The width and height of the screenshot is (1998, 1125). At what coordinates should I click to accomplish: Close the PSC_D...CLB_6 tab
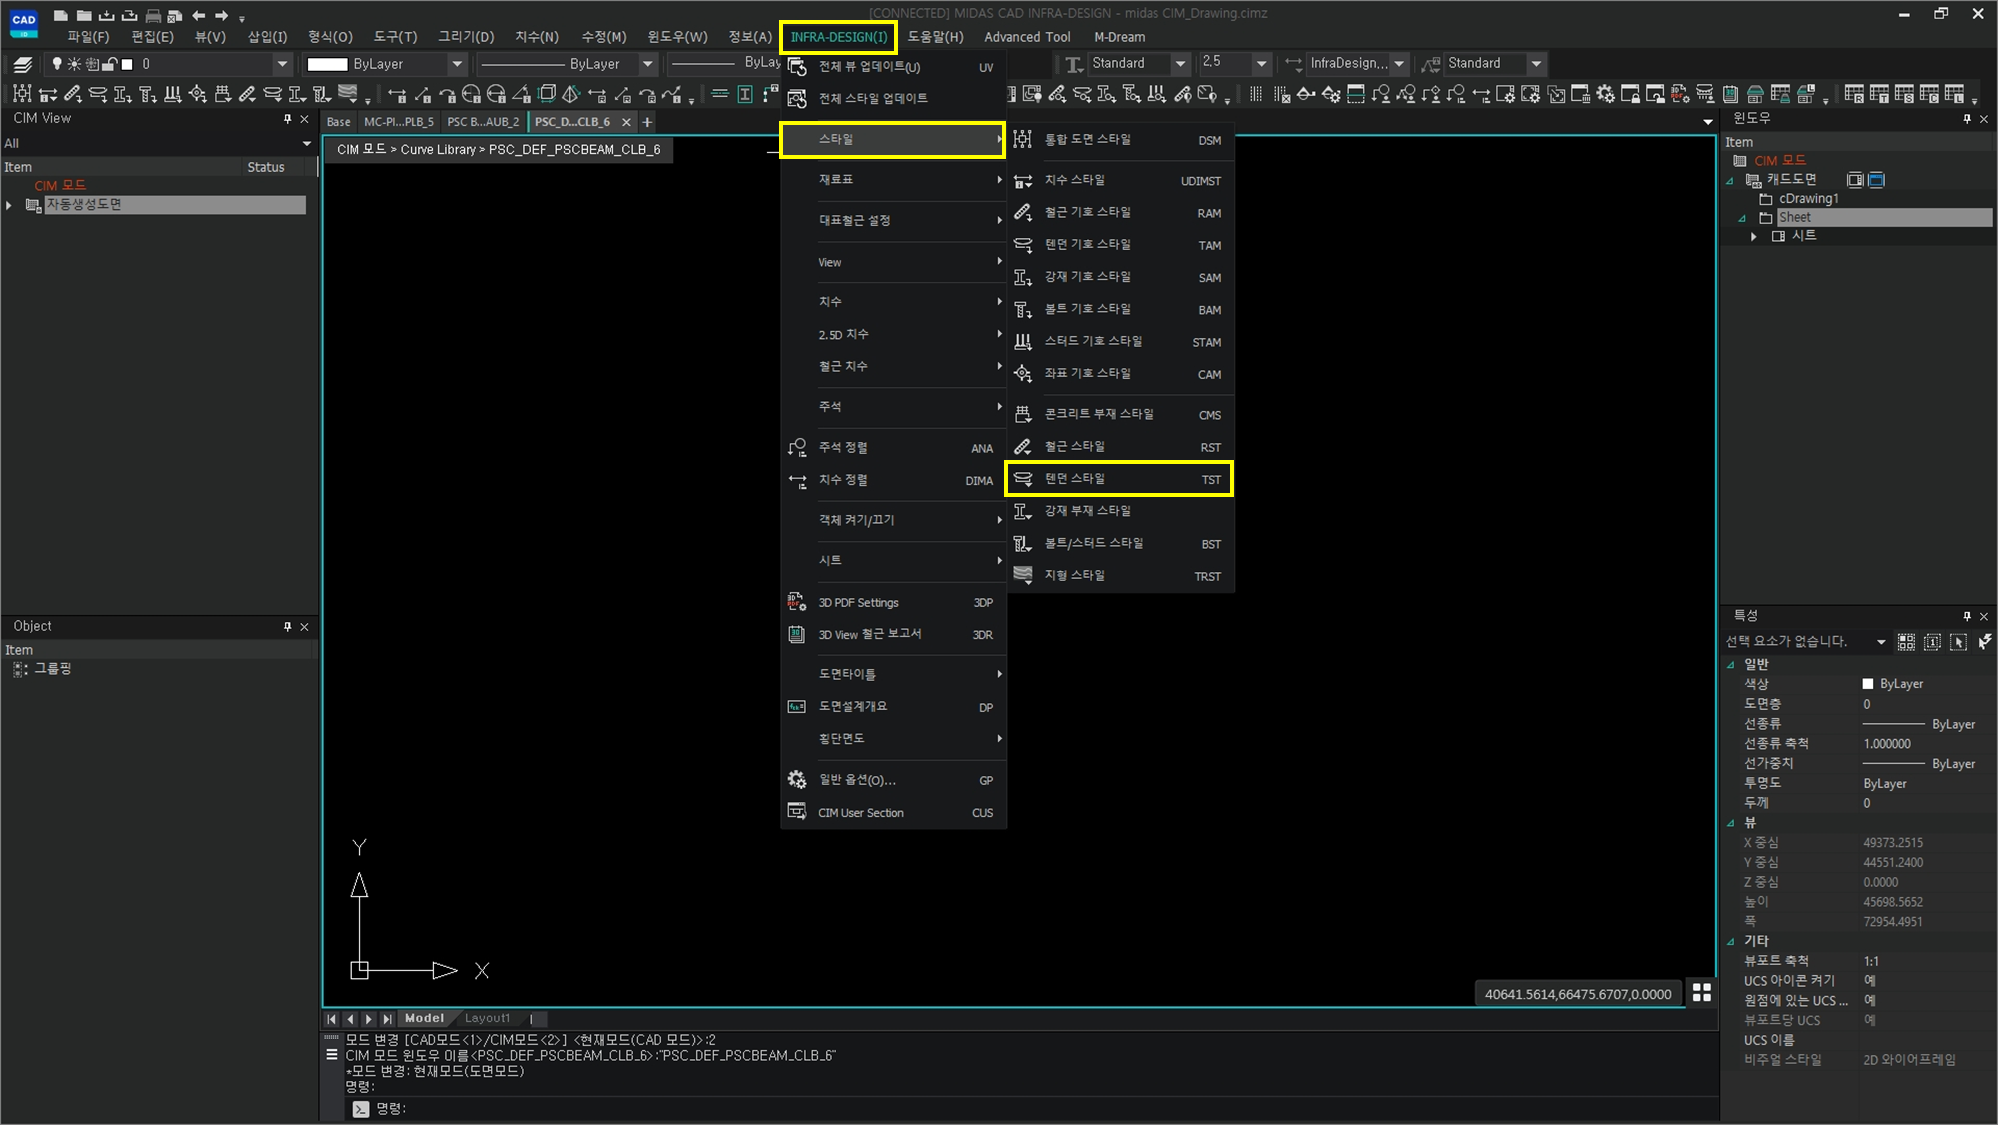(626, 122)
